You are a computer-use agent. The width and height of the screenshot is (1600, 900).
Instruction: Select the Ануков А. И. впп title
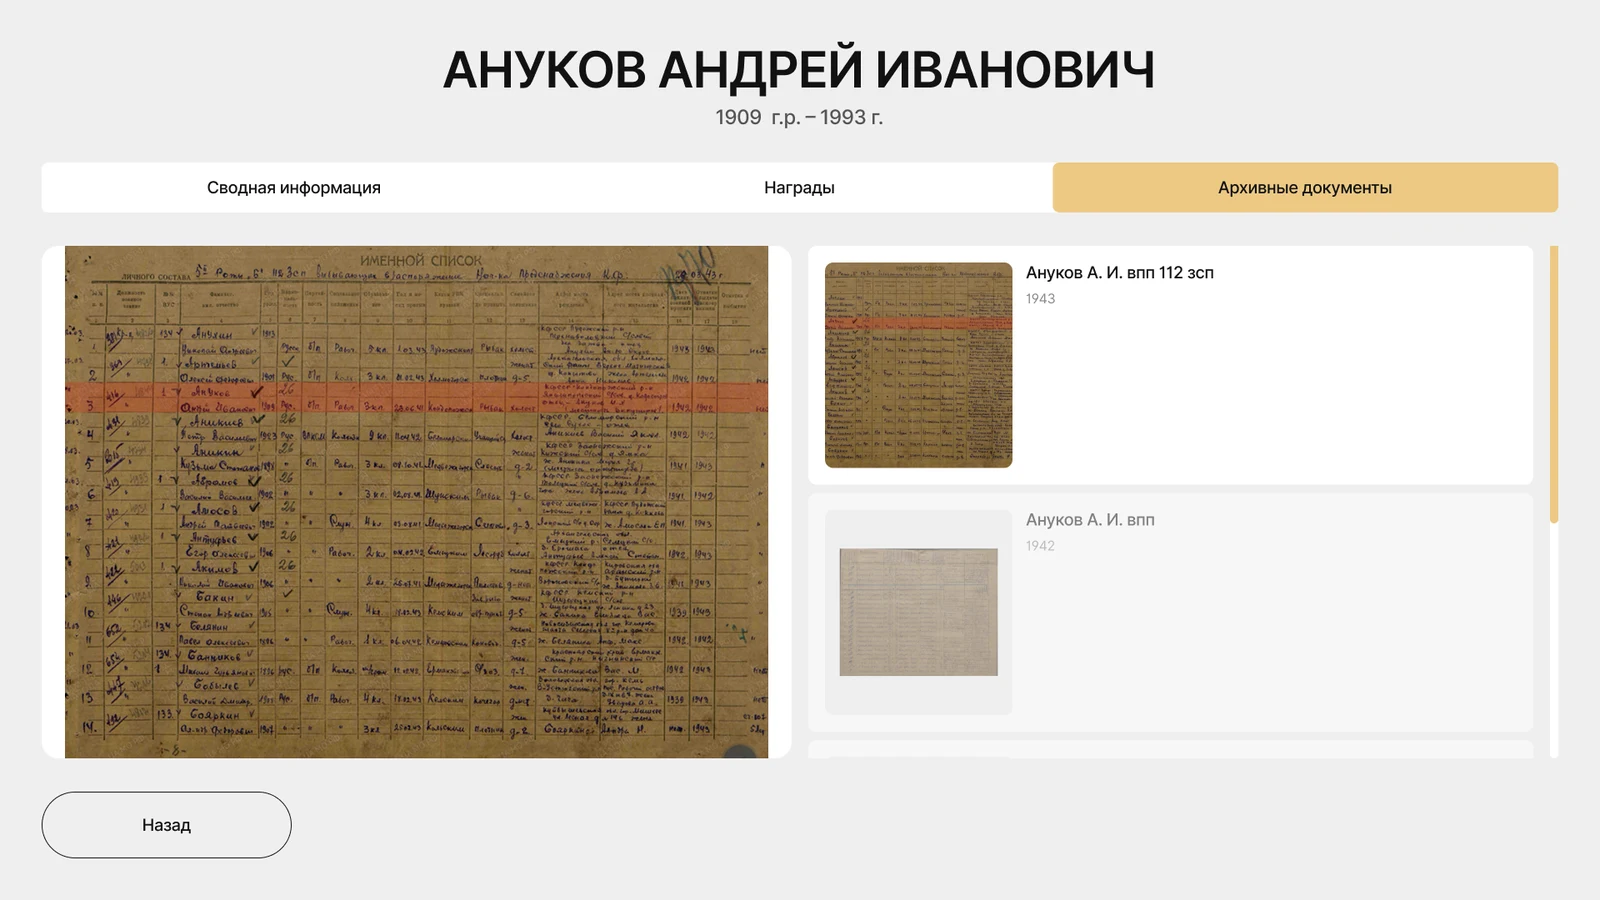pyautogui.click(x=1090, y=520)
